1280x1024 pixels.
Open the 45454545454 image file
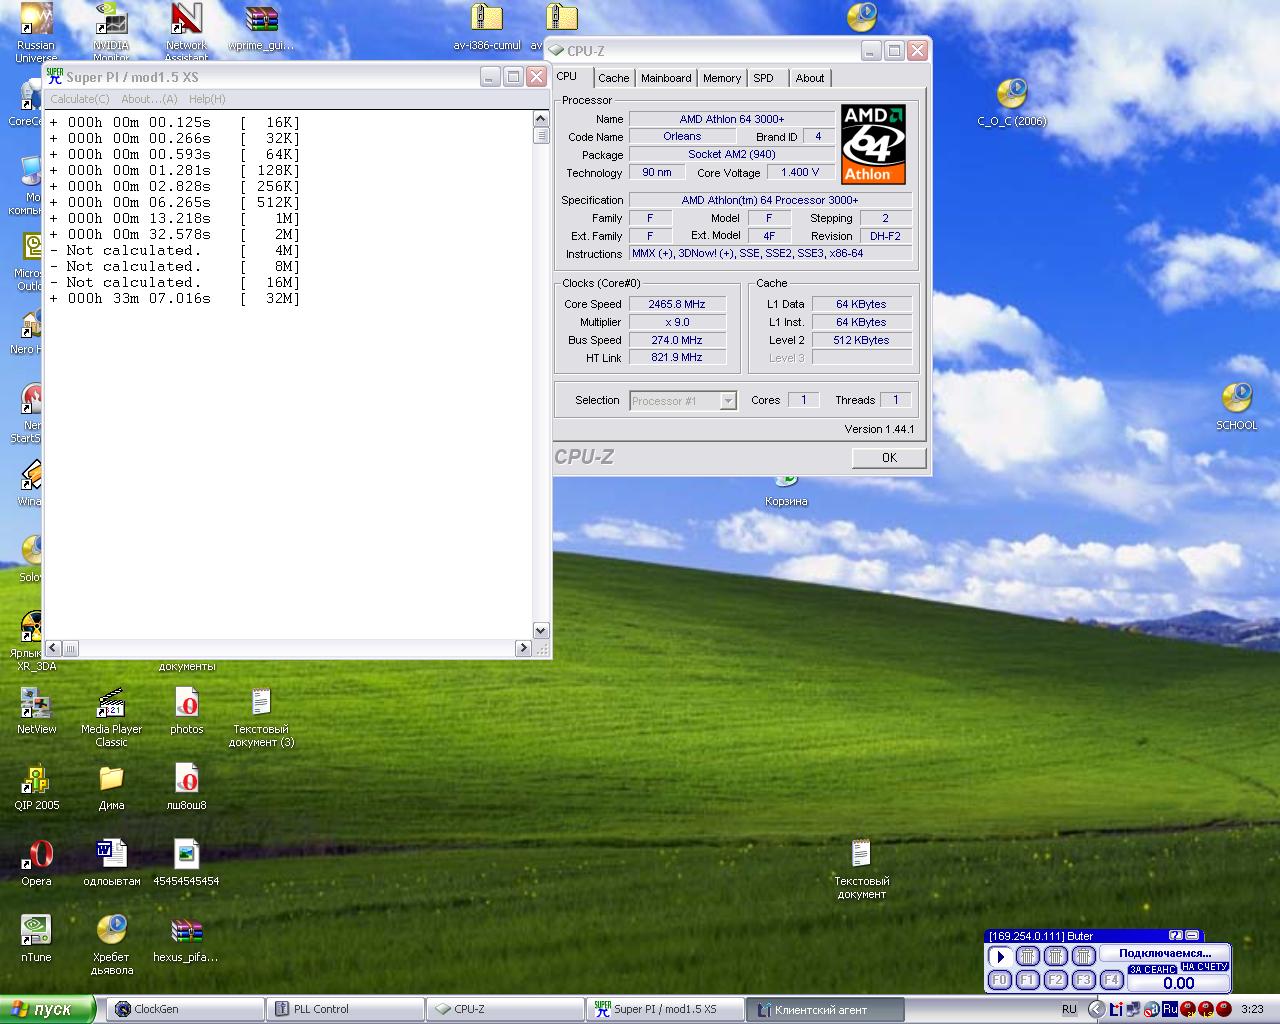click(186, 863)
